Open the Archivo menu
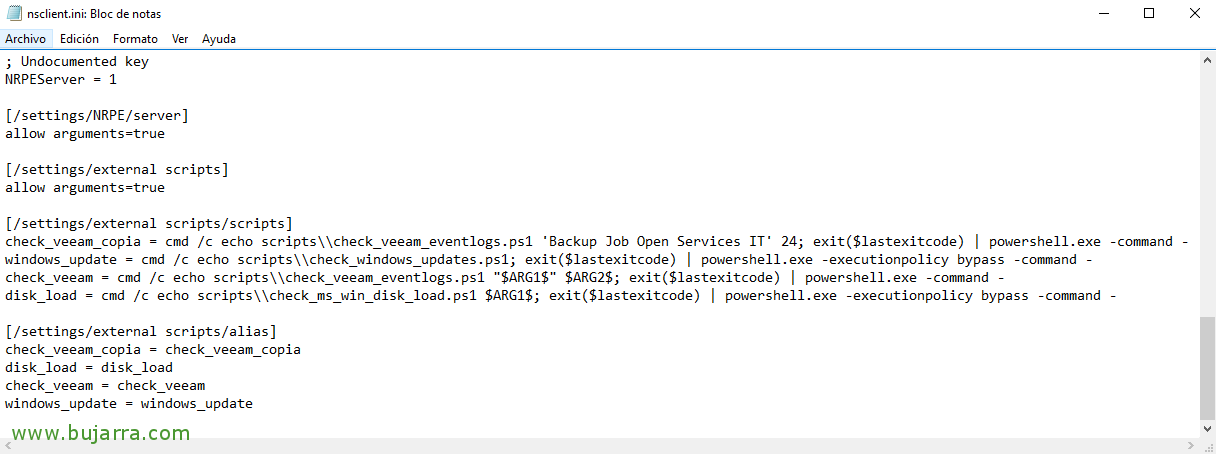 (x=26, y=39)
